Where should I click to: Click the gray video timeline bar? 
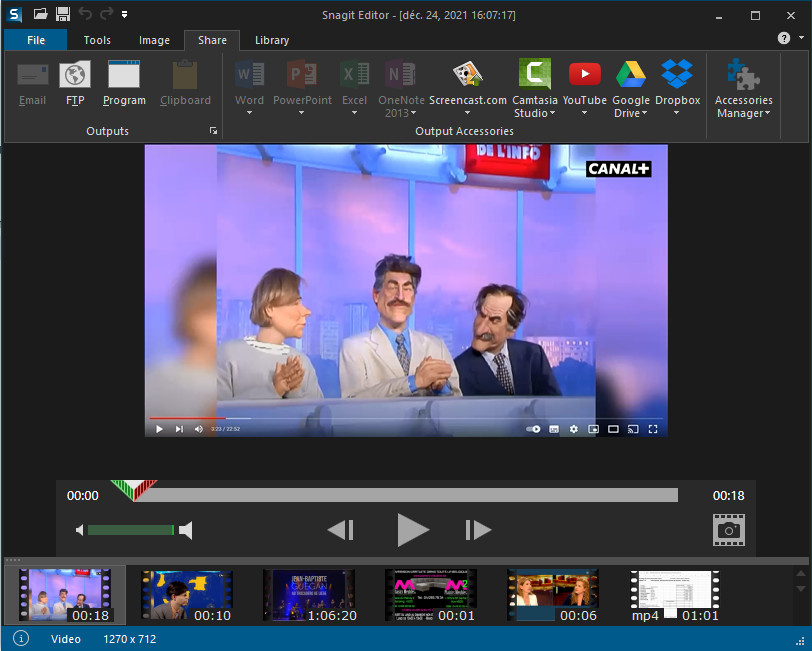click(x=405, y=495)
